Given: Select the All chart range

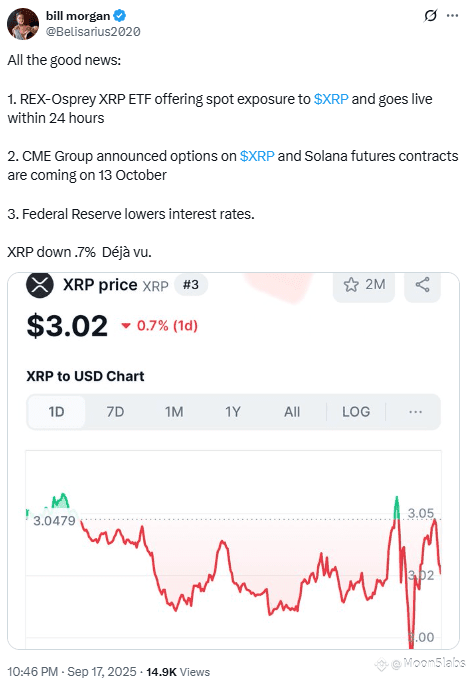Looking at the screenshot, I should coord(292,412).
